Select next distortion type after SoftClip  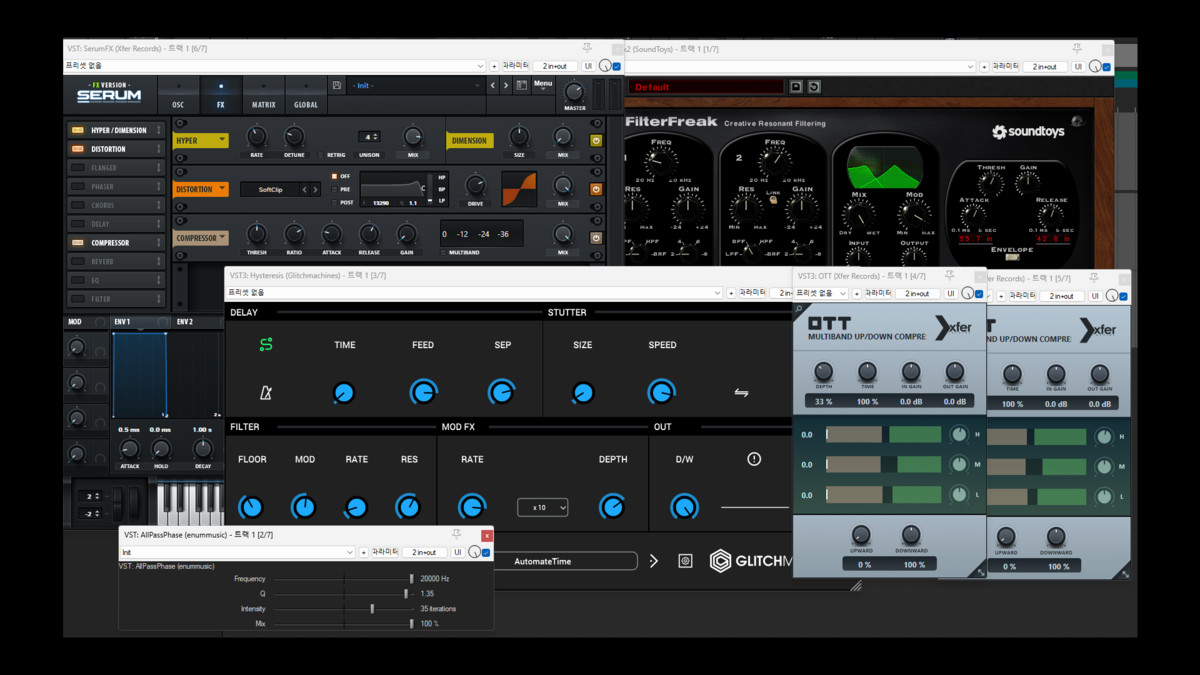pos(315,190)
